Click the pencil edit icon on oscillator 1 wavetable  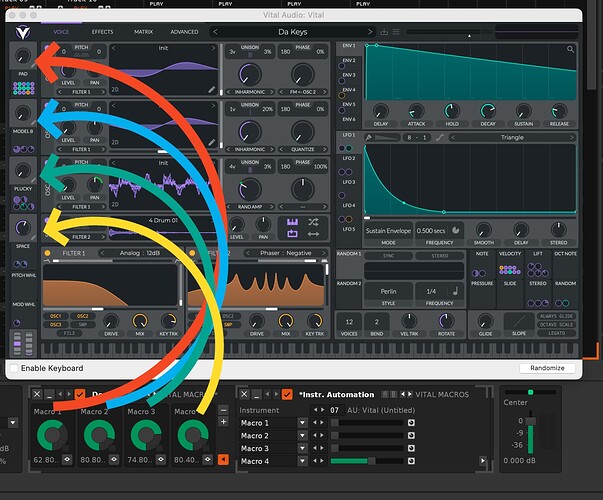click(x=212, y=90)
